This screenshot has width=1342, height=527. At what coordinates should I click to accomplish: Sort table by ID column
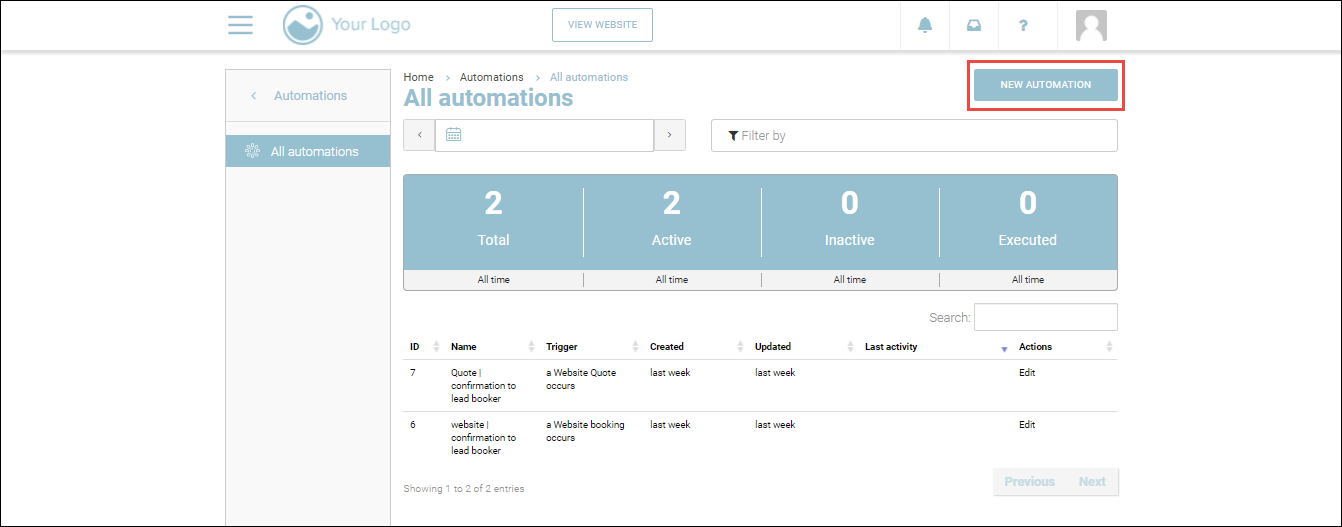(415, 347)
